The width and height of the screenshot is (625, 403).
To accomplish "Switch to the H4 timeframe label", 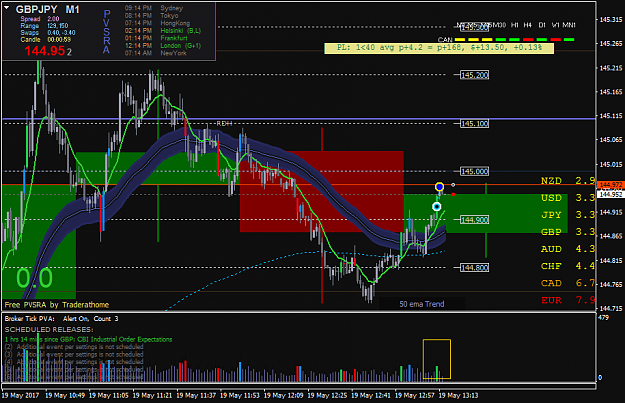I will [528, 25].
